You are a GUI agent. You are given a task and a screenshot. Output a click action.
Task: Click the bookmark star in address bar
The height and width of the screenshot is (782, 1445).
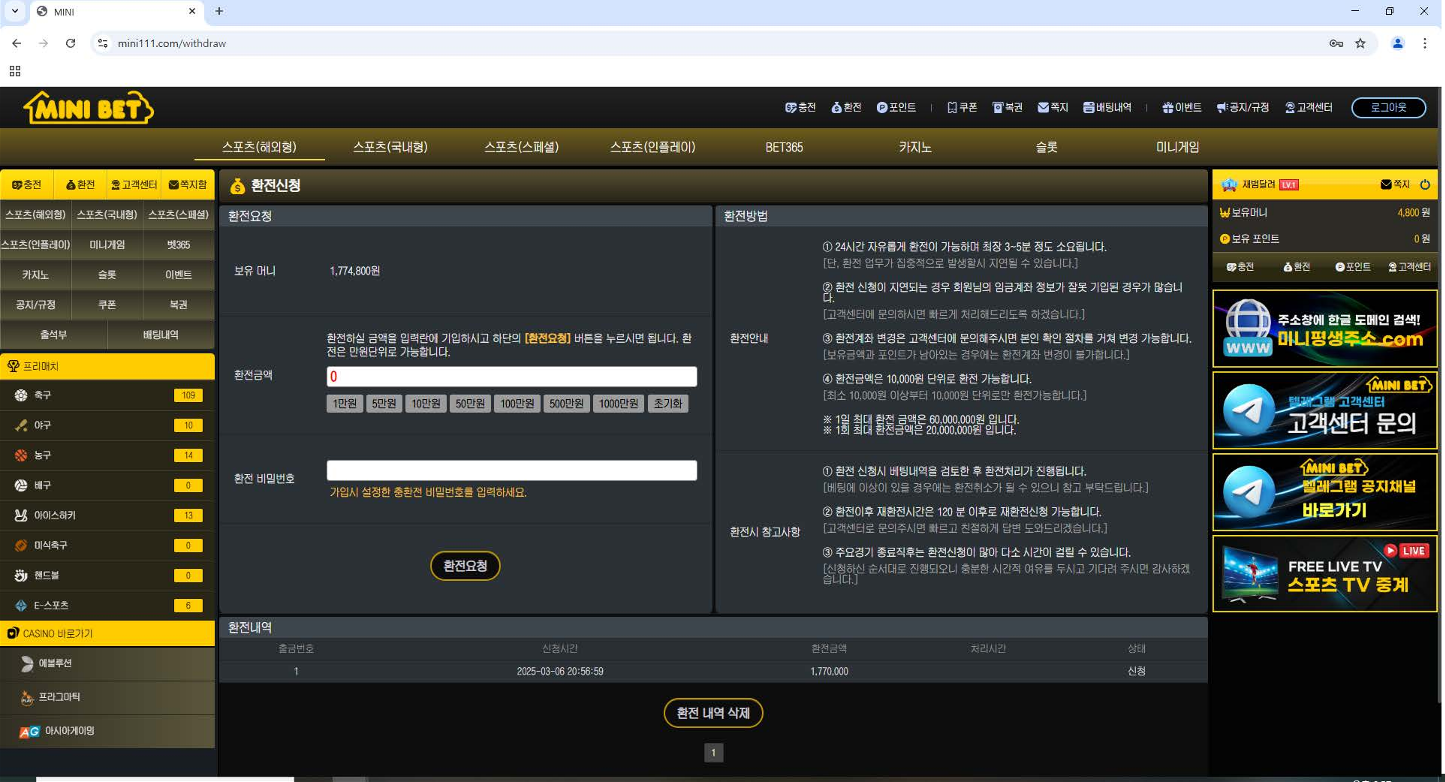1360,43
